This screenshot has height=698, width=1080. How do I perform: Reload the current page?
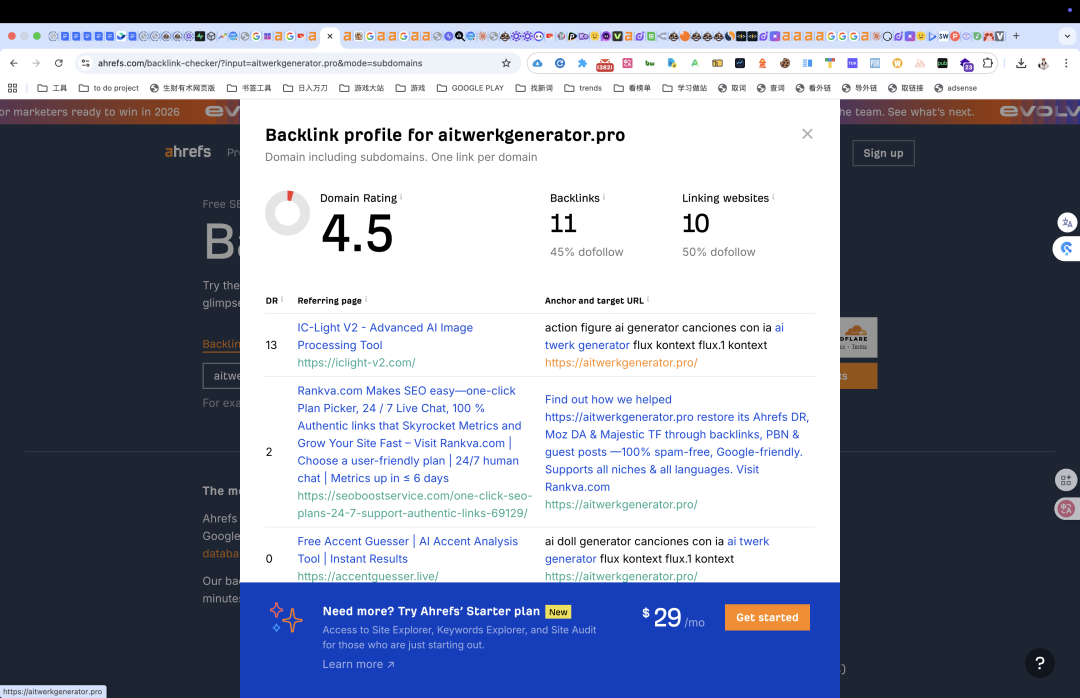click(x=59, y=63)
